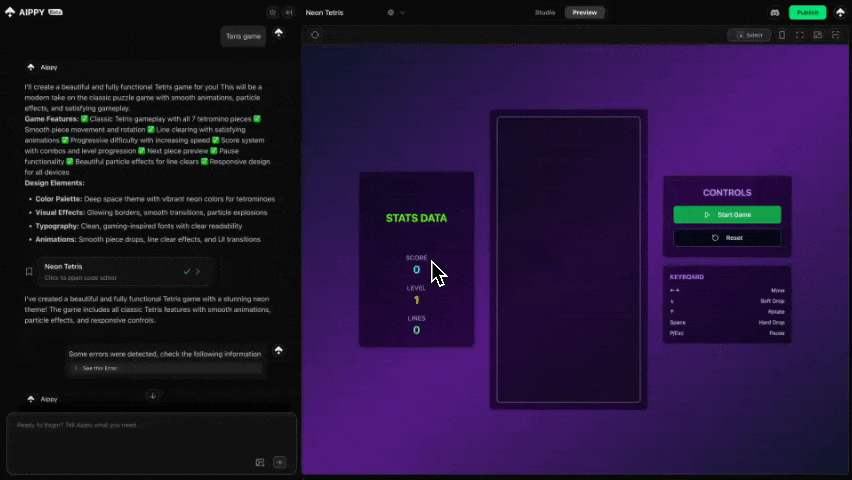Click the Start Game button
Screen dimensions: 852x480
point(727,215)
